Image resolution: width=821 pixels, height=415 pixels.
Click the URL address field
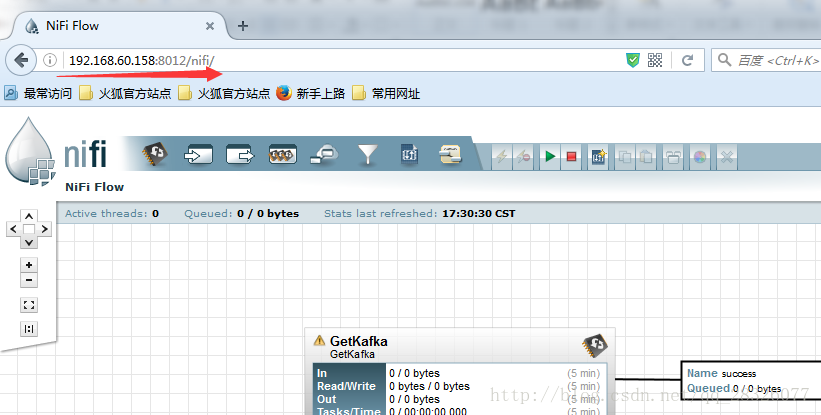pos(343,60)
